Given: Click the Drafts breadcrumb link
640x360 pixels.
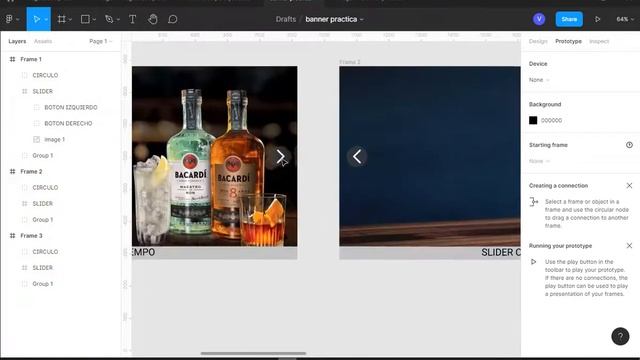Looking at the screenshot, I should [286, 19].
